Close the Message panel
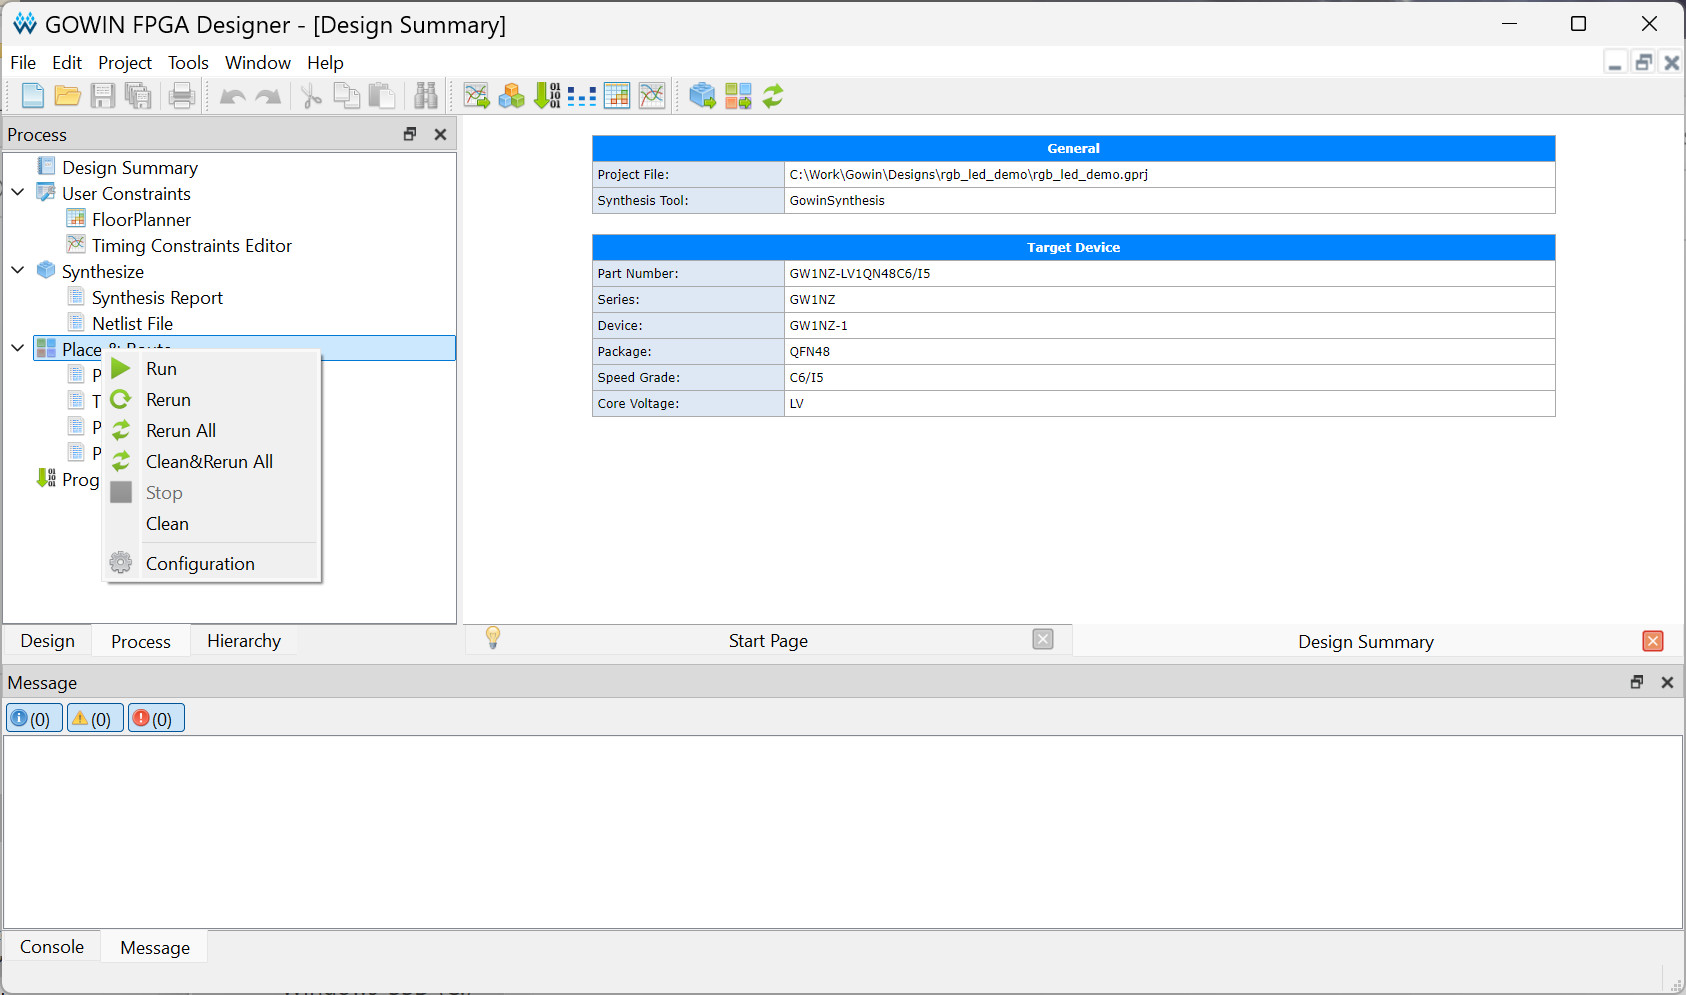Screen dimensions: 1686x995 [1667, 682]
